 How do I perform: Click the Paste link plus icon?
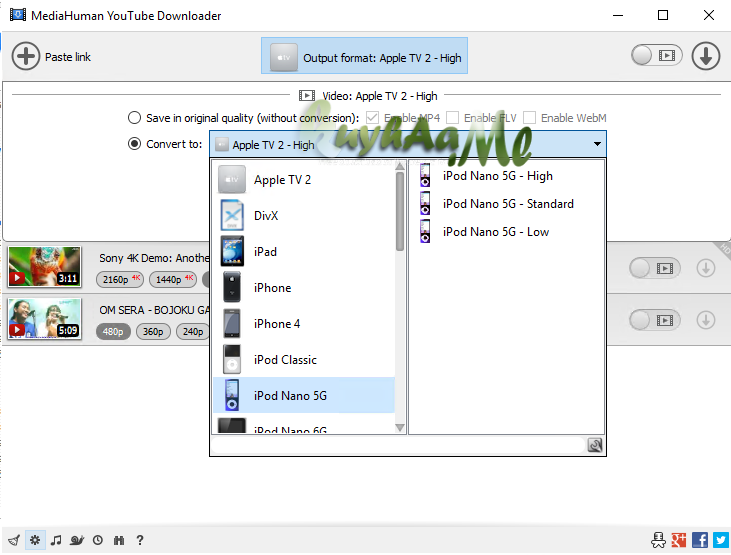(26, 56)
